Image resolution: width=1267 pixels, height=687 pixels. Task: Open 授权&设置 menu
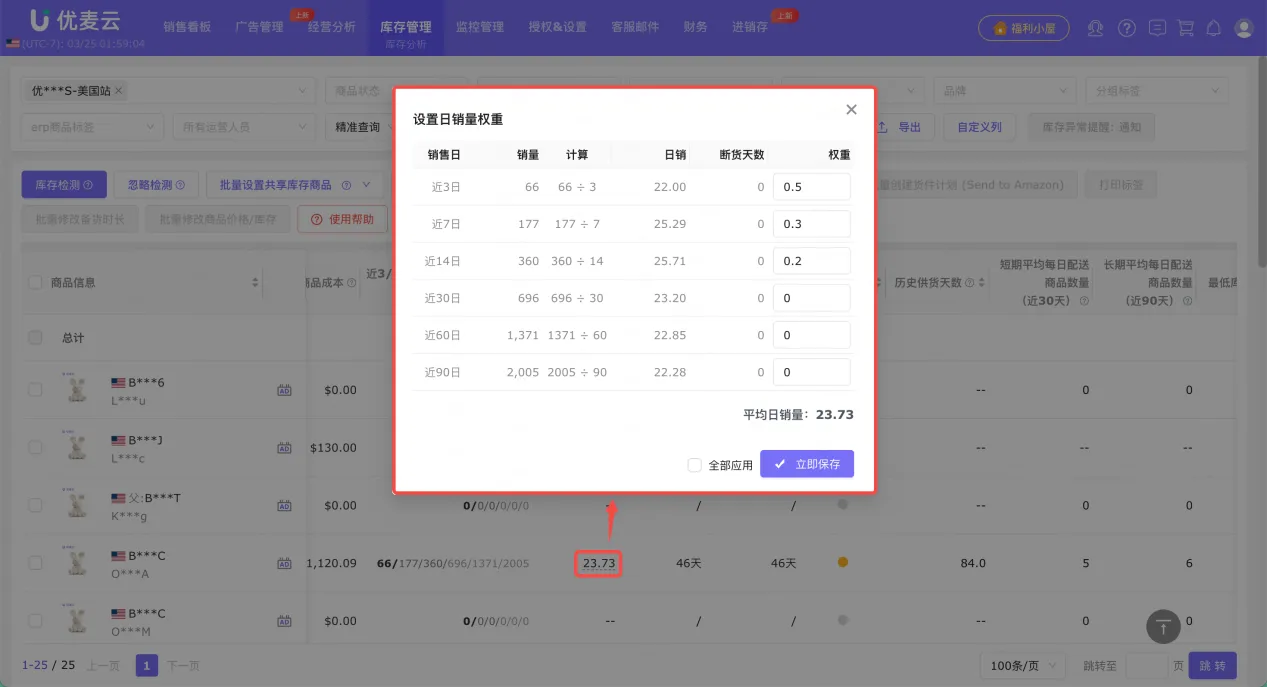[x=558, y=27]
